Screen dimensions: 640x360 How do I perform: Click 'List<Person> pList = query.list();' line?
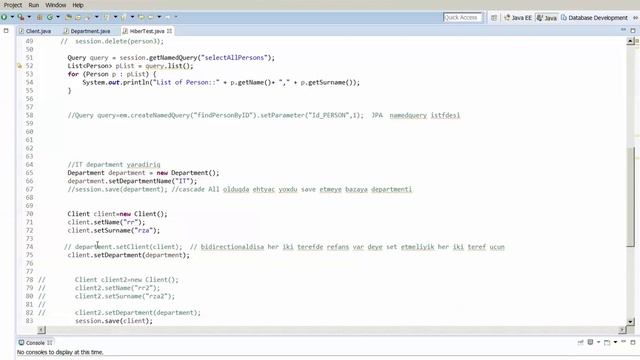point(131,66)
